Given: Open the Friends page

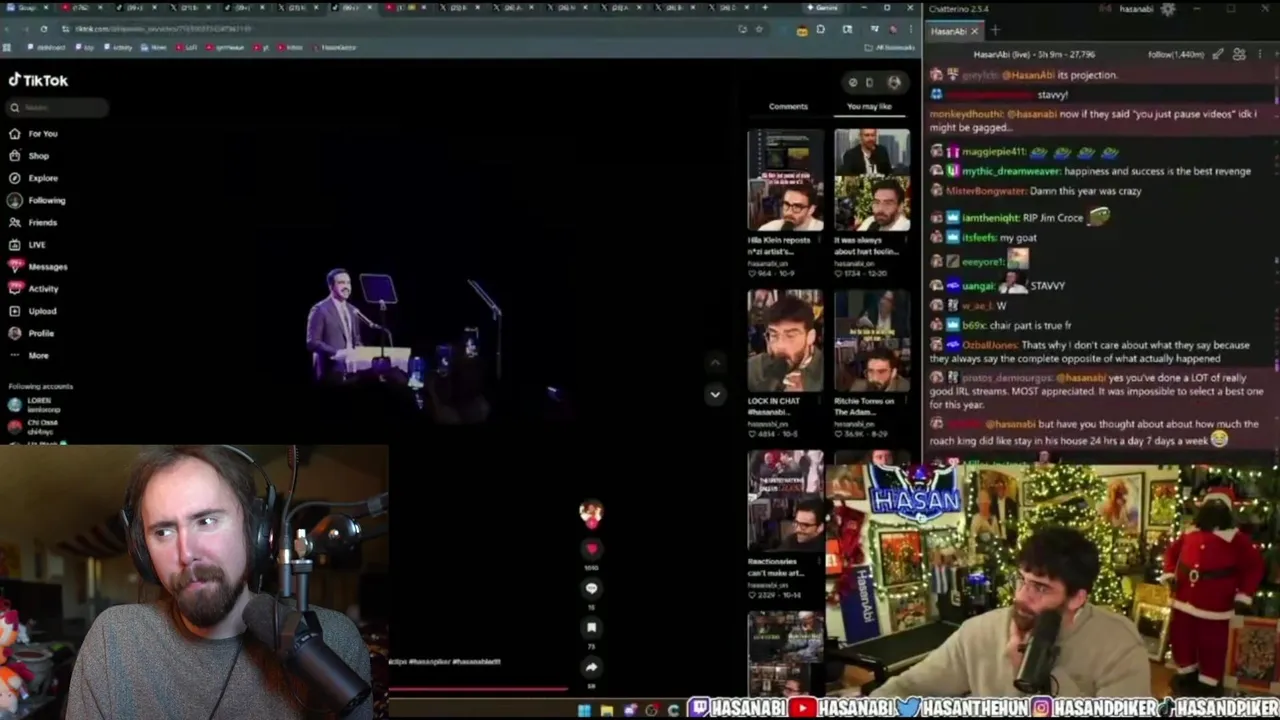Looking at the screenshot, I should 34,222.
